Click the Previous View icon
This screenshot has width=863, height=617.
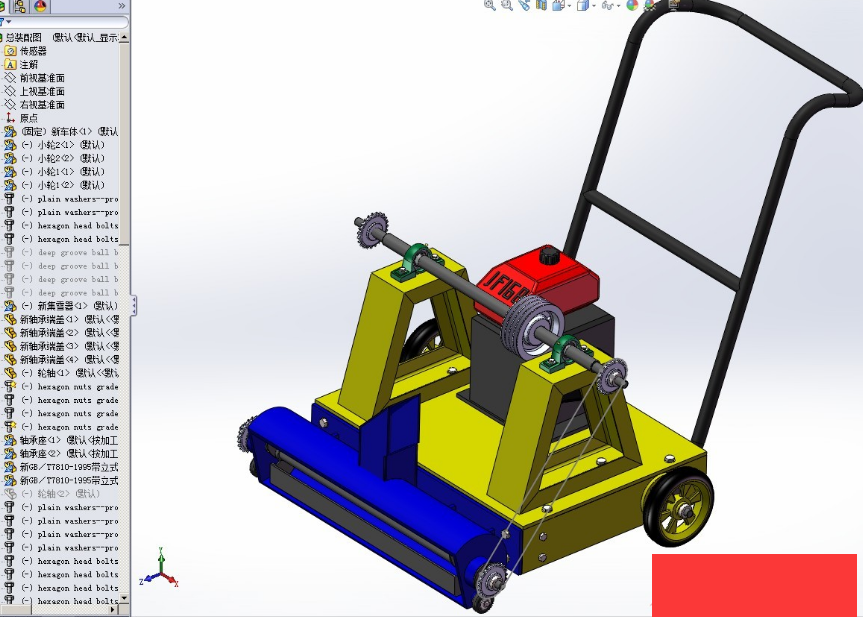523,6
